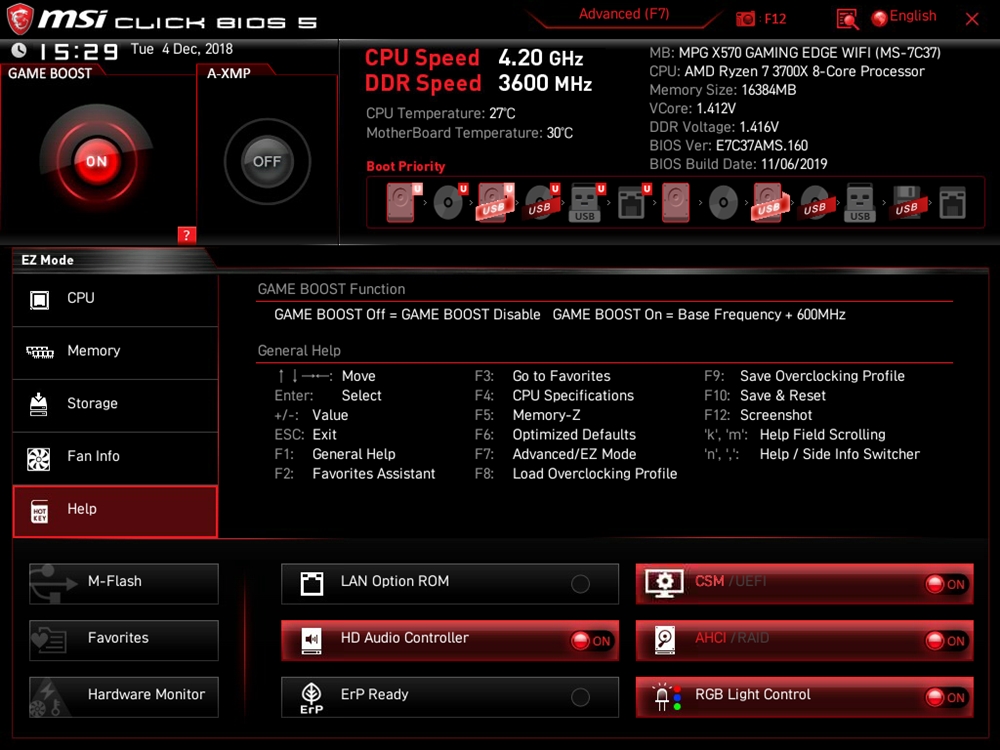
Task: Click the AHCI hard drive icon
Action: pyautogui.click(x=665, y=640)
